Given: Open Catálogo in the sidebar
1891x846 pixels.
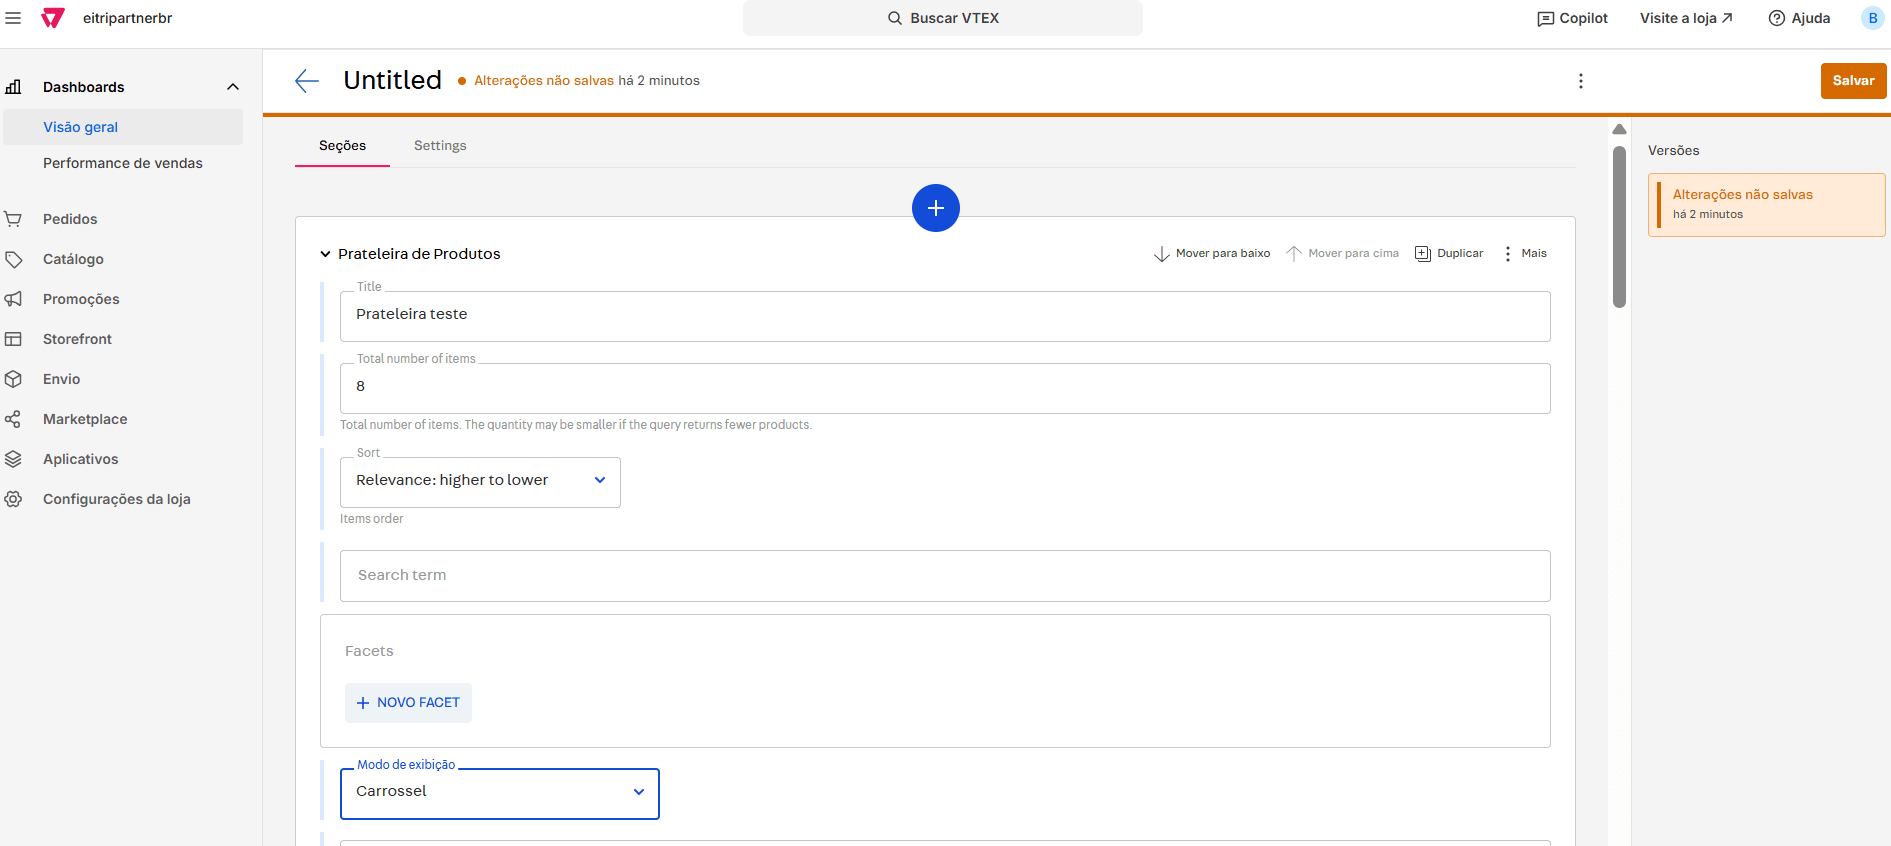Looking at the screenshot, I should (x=73, y=259).
